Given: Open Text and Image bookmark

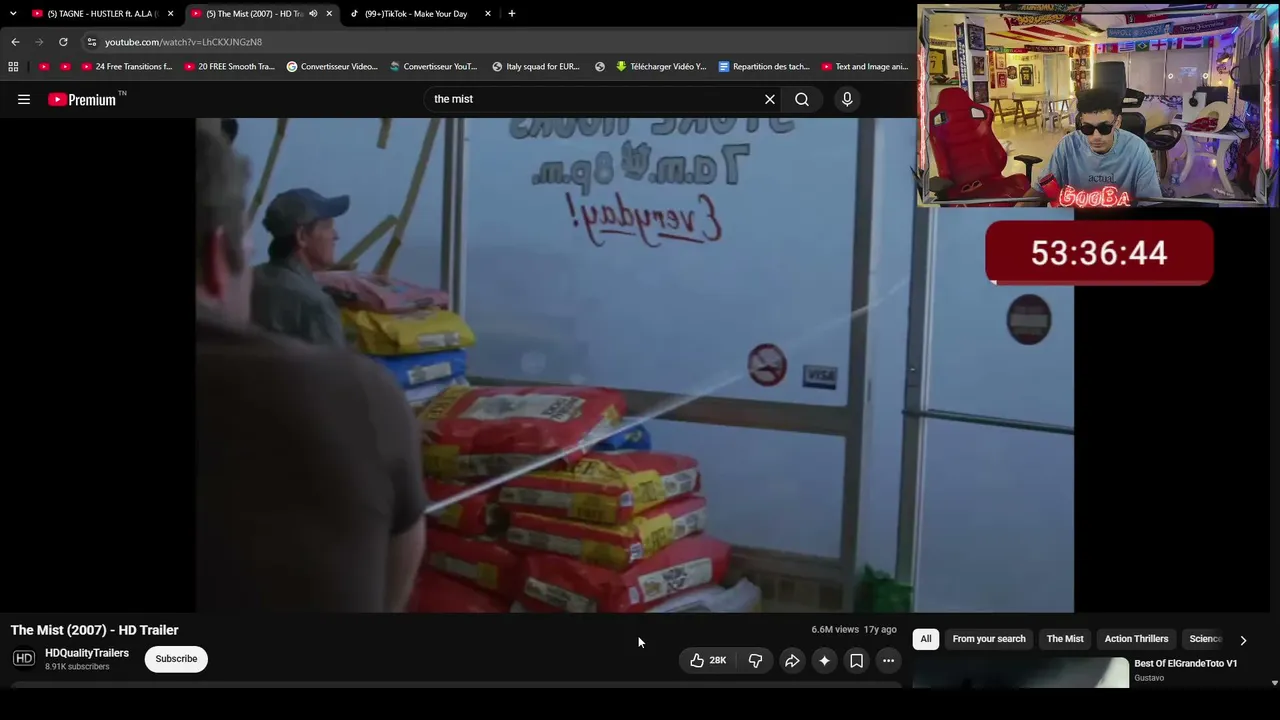Looking at the screenshot, I should coord(866,67).
